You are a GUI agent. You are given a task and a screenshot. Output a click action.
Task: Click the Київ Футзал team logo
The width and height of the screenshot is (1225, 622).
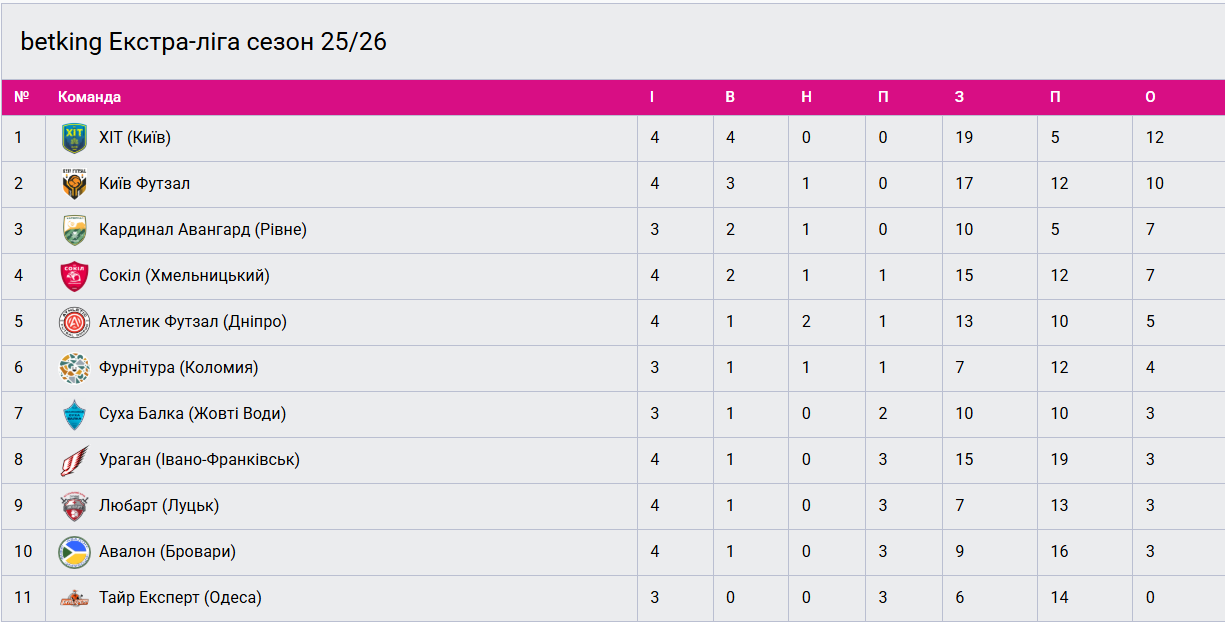74,184
